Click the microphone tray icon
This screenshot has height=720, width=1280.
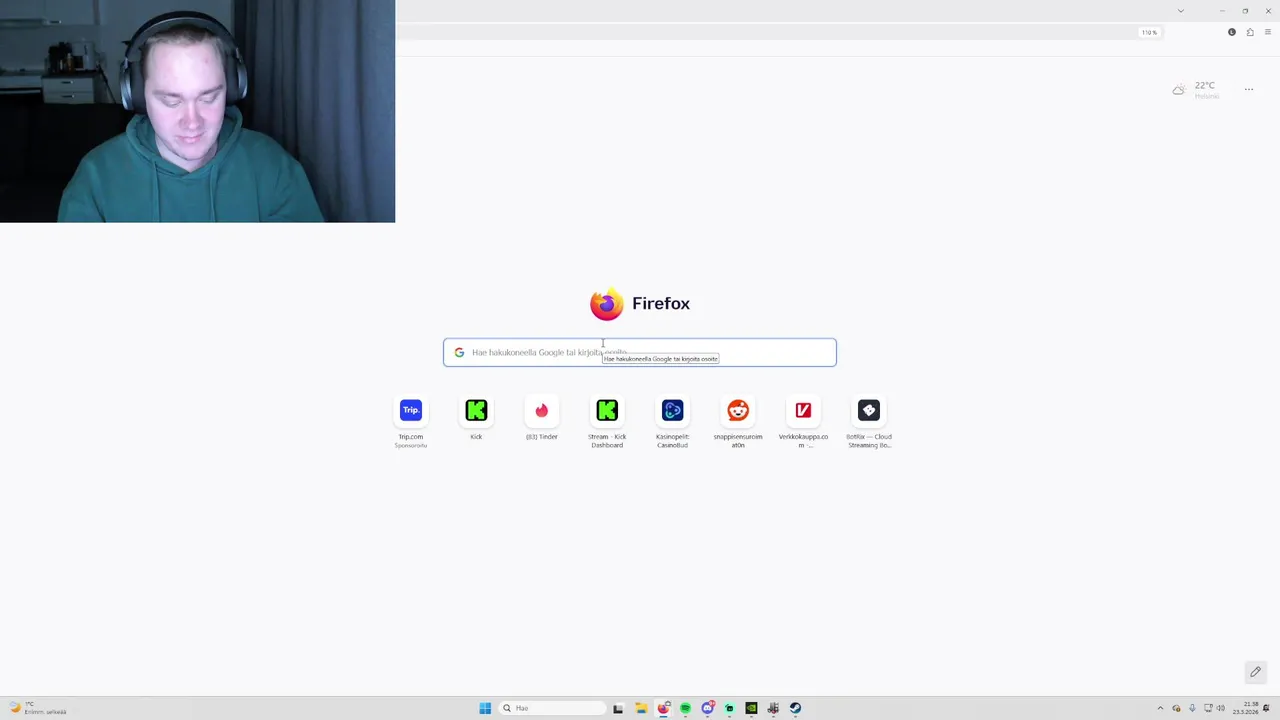click(1192, 708)
